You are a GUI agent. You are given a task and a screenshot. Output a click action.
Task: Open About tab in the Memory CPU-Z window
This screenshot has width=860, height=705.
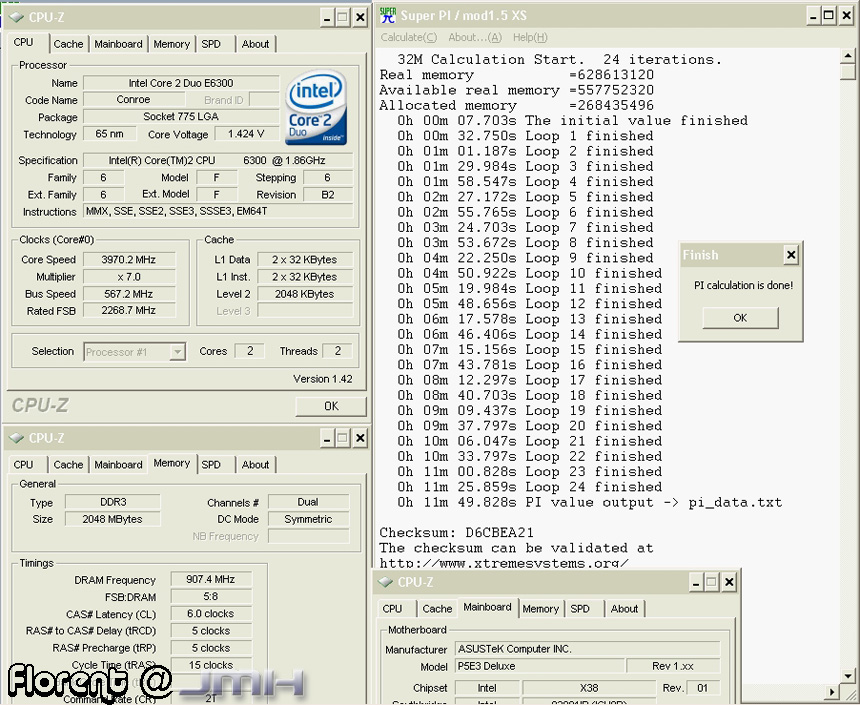(256, 465)
